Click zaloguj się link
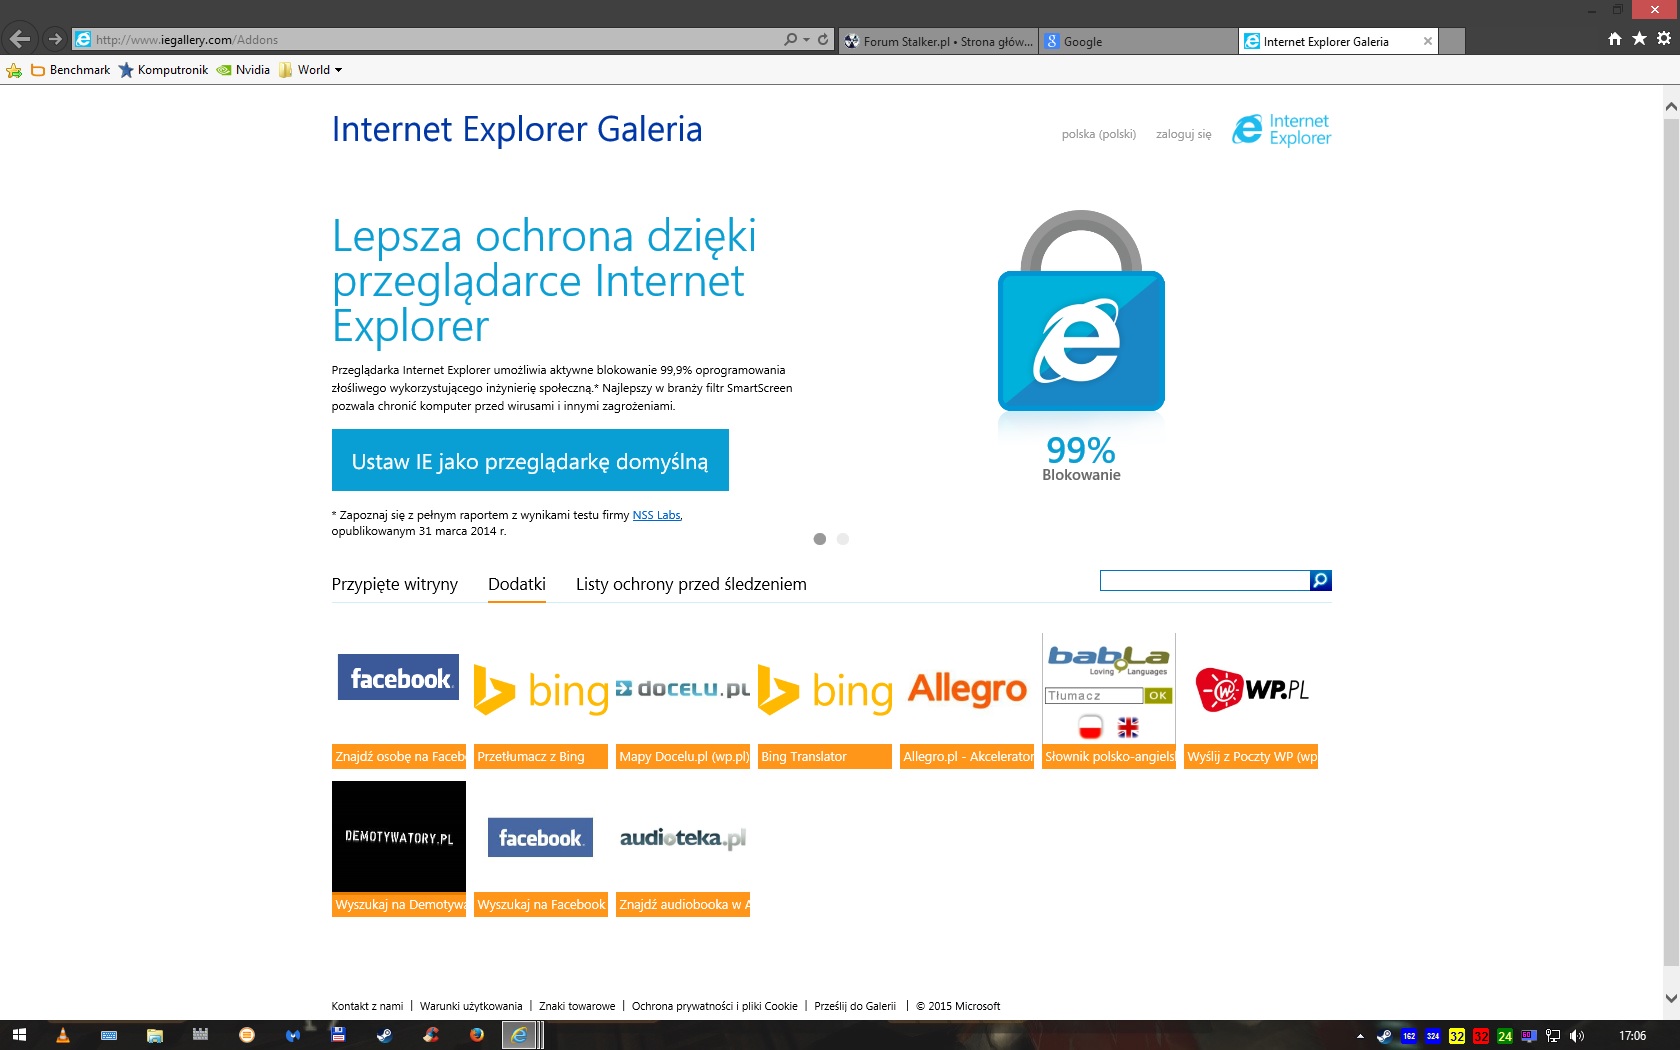1680x1050 pixels. coord(1183,134)
